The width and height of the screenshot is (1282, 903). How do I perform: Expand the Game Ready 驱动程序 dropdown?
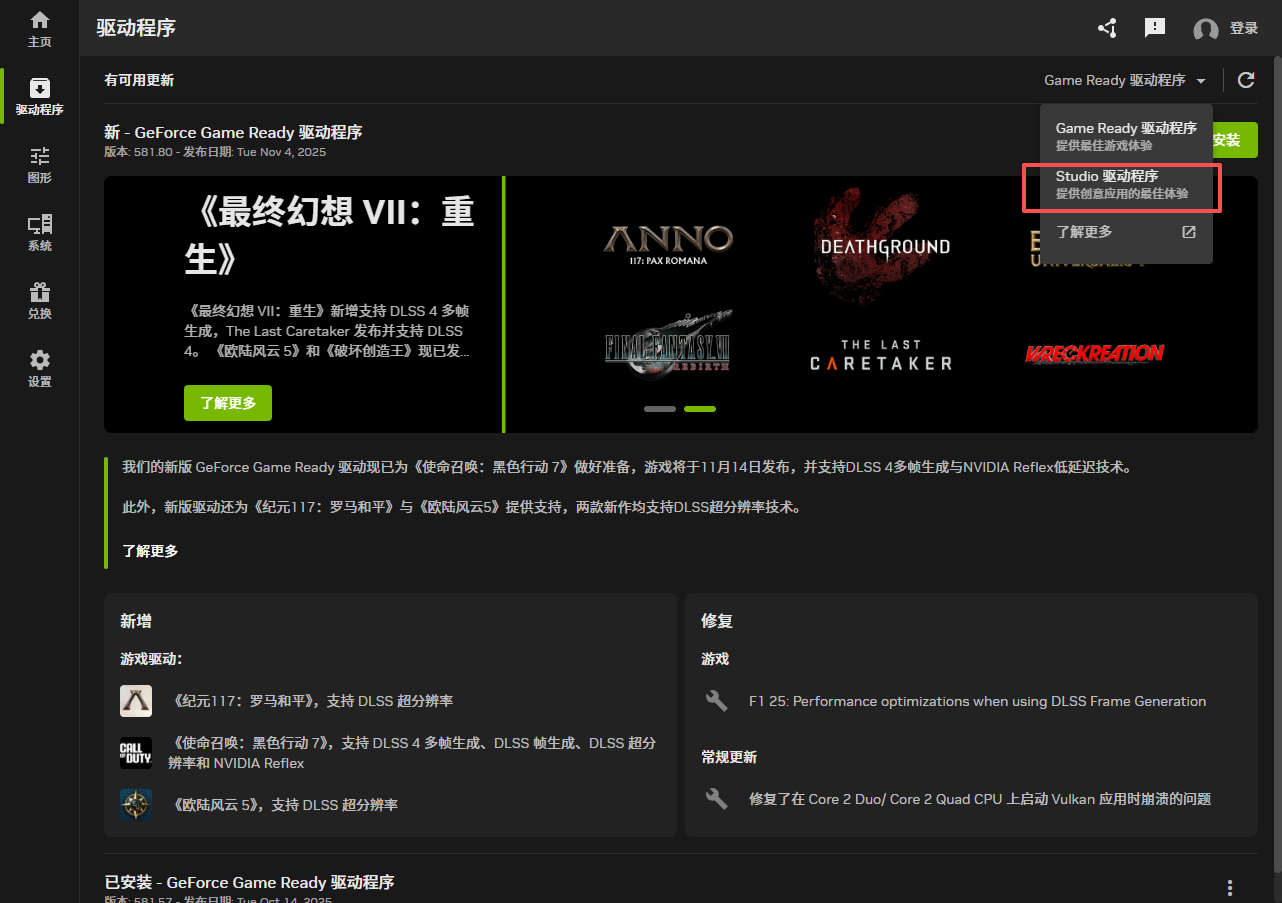1125,80
